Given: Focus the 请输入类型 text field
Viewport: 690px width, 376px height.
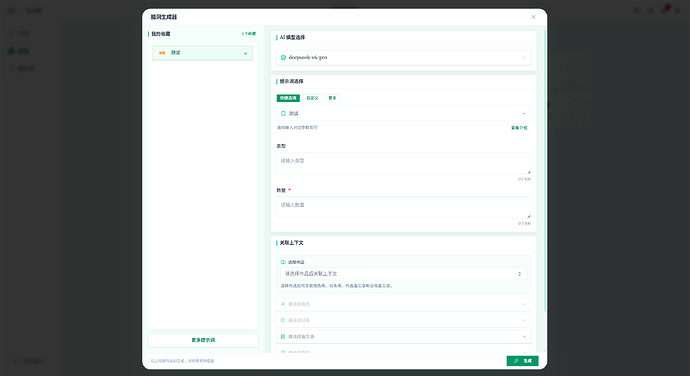Looking at the screenshot, I should coord(404,163).
